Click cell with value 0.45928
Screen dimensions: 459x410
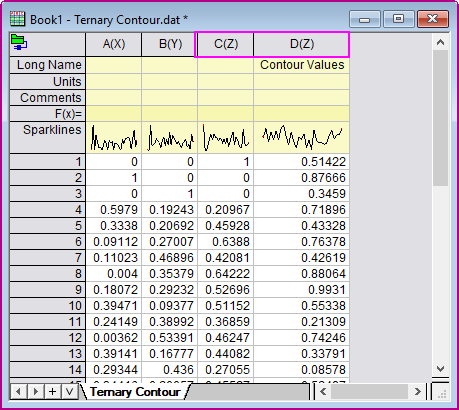[x=226, y=226]
